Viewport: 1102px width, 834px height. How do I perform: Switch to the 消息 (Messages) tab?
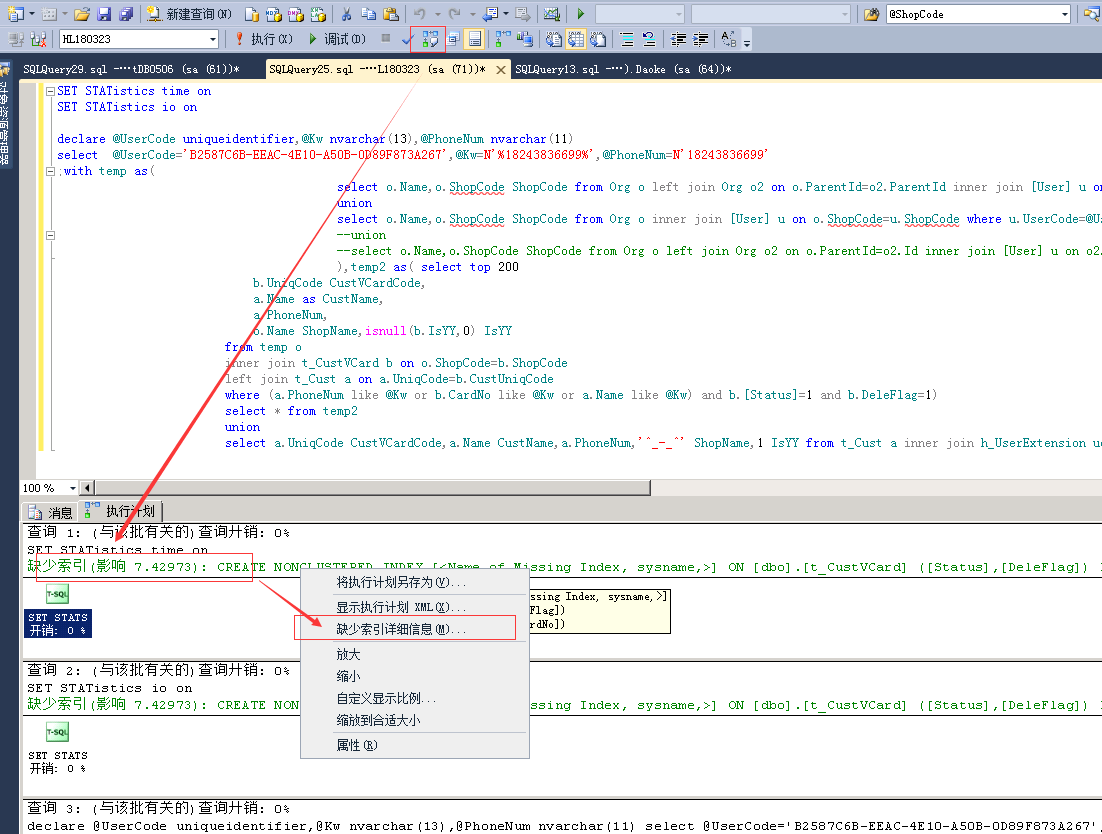(x=51, y=512)
